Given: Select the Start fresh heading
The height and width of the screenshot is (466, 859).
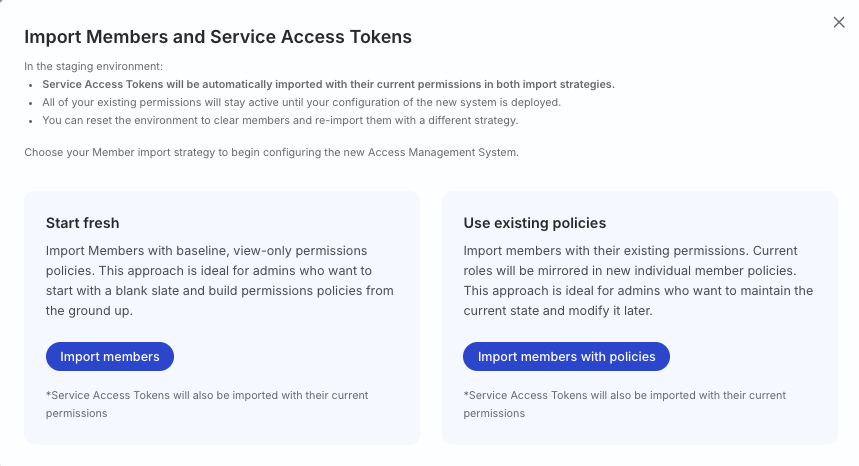Looking at the screenshot, I should pyautogui.click(x=83, y=223).
